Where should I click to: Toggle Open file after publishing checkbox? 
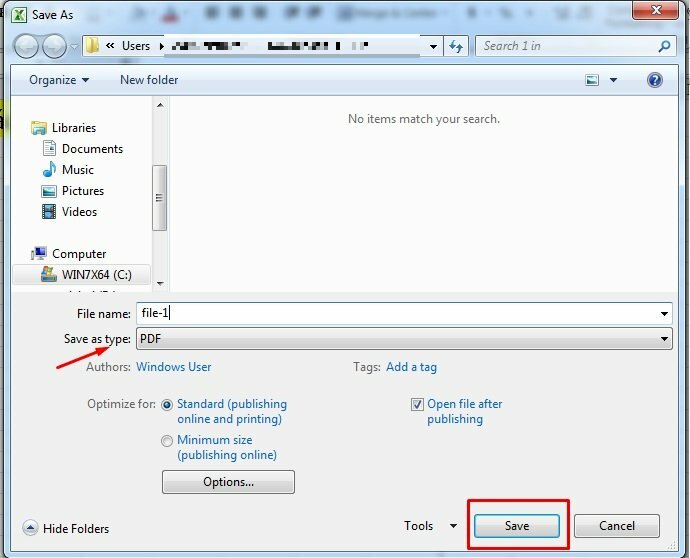click(417, 404)
